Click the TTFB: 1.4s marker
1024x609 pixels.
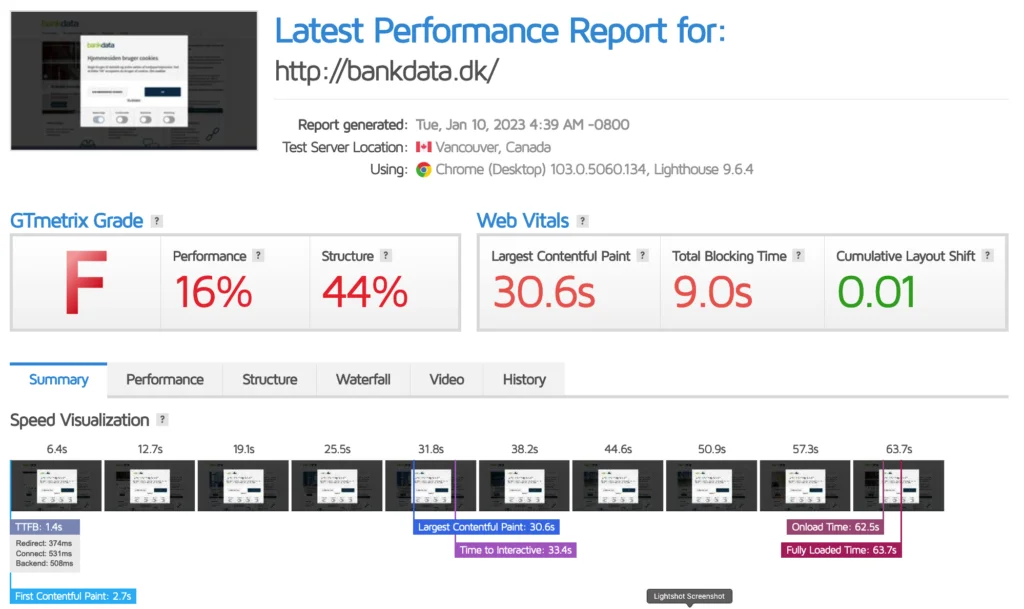[x=45, y=527]
